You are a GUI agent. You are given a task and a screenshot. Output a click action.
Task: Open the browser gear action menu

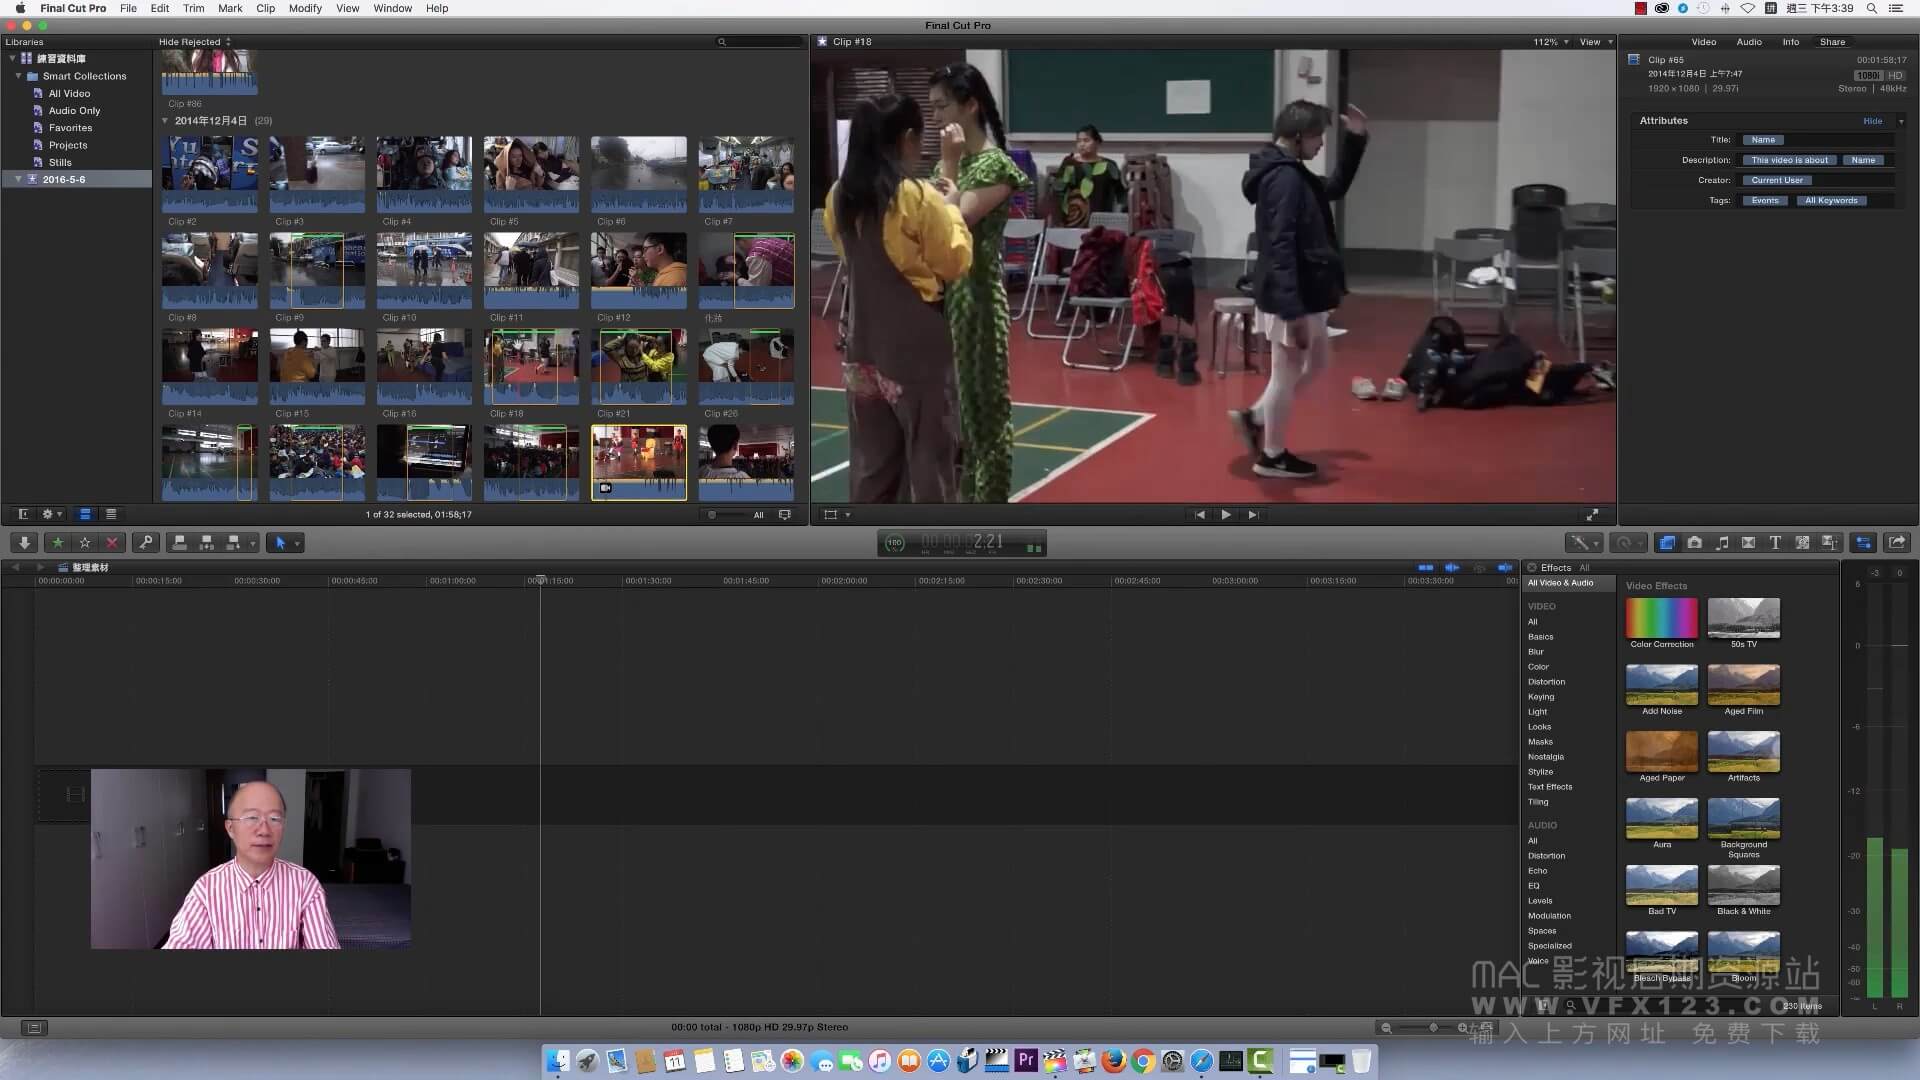51,514
